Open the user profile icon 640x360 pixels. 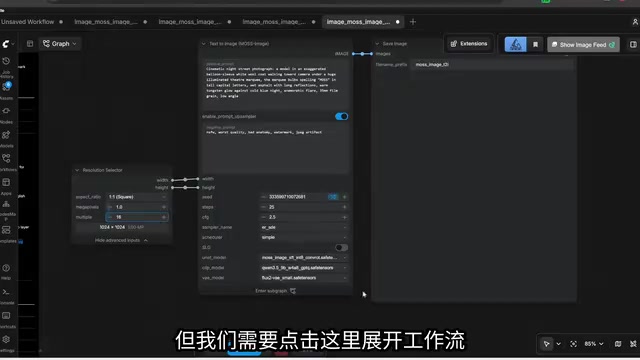tap(635, 22)
